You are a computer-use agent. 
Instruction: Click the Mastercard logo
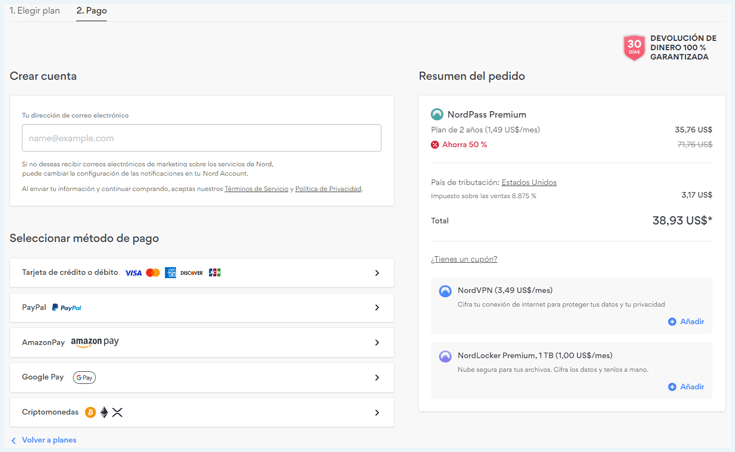(153, 272)
